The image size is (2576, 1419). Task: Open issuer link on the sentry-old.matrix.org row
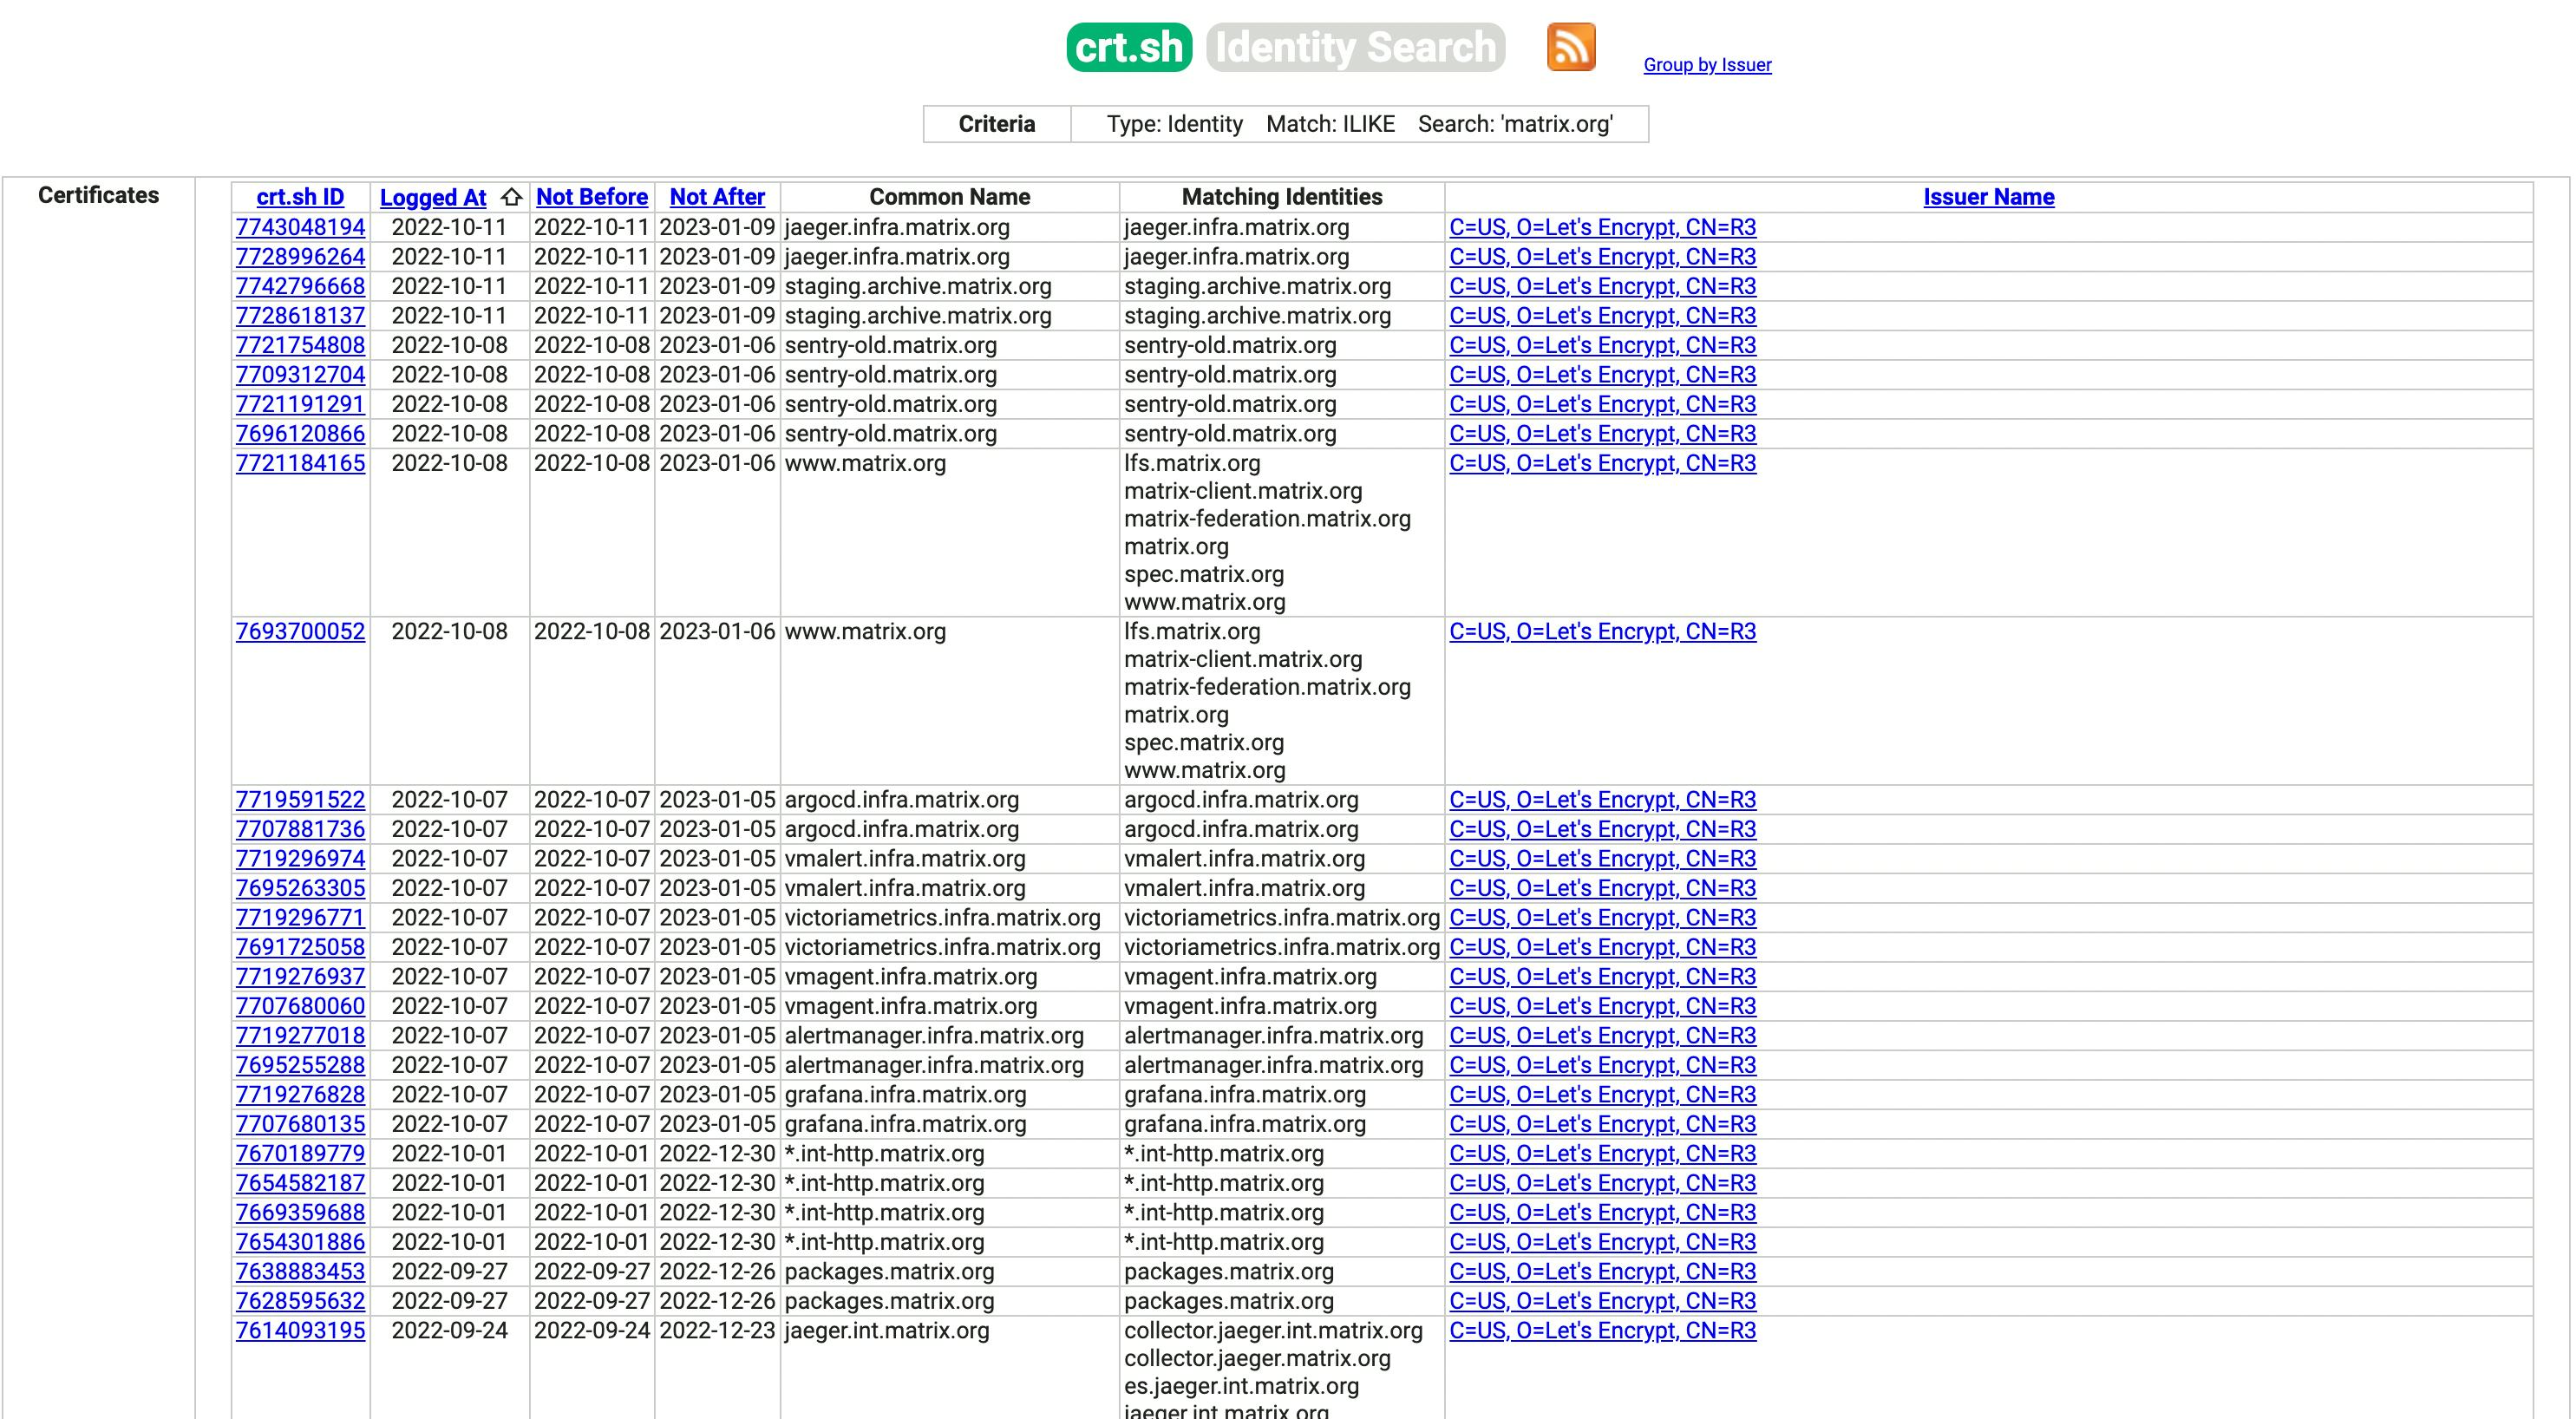coord(1601,345)
